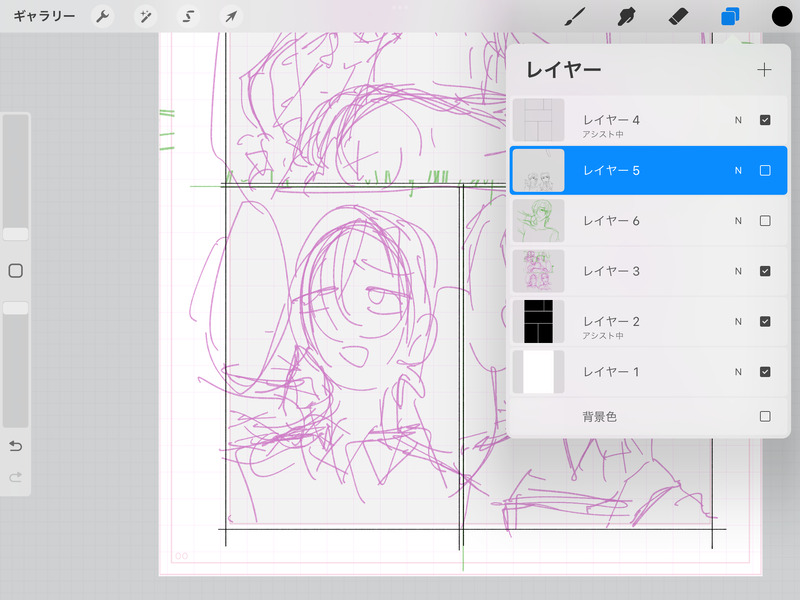Open the Actions wrench menu
This screenshot has width=800, height=600.
(x=103, y=17)
